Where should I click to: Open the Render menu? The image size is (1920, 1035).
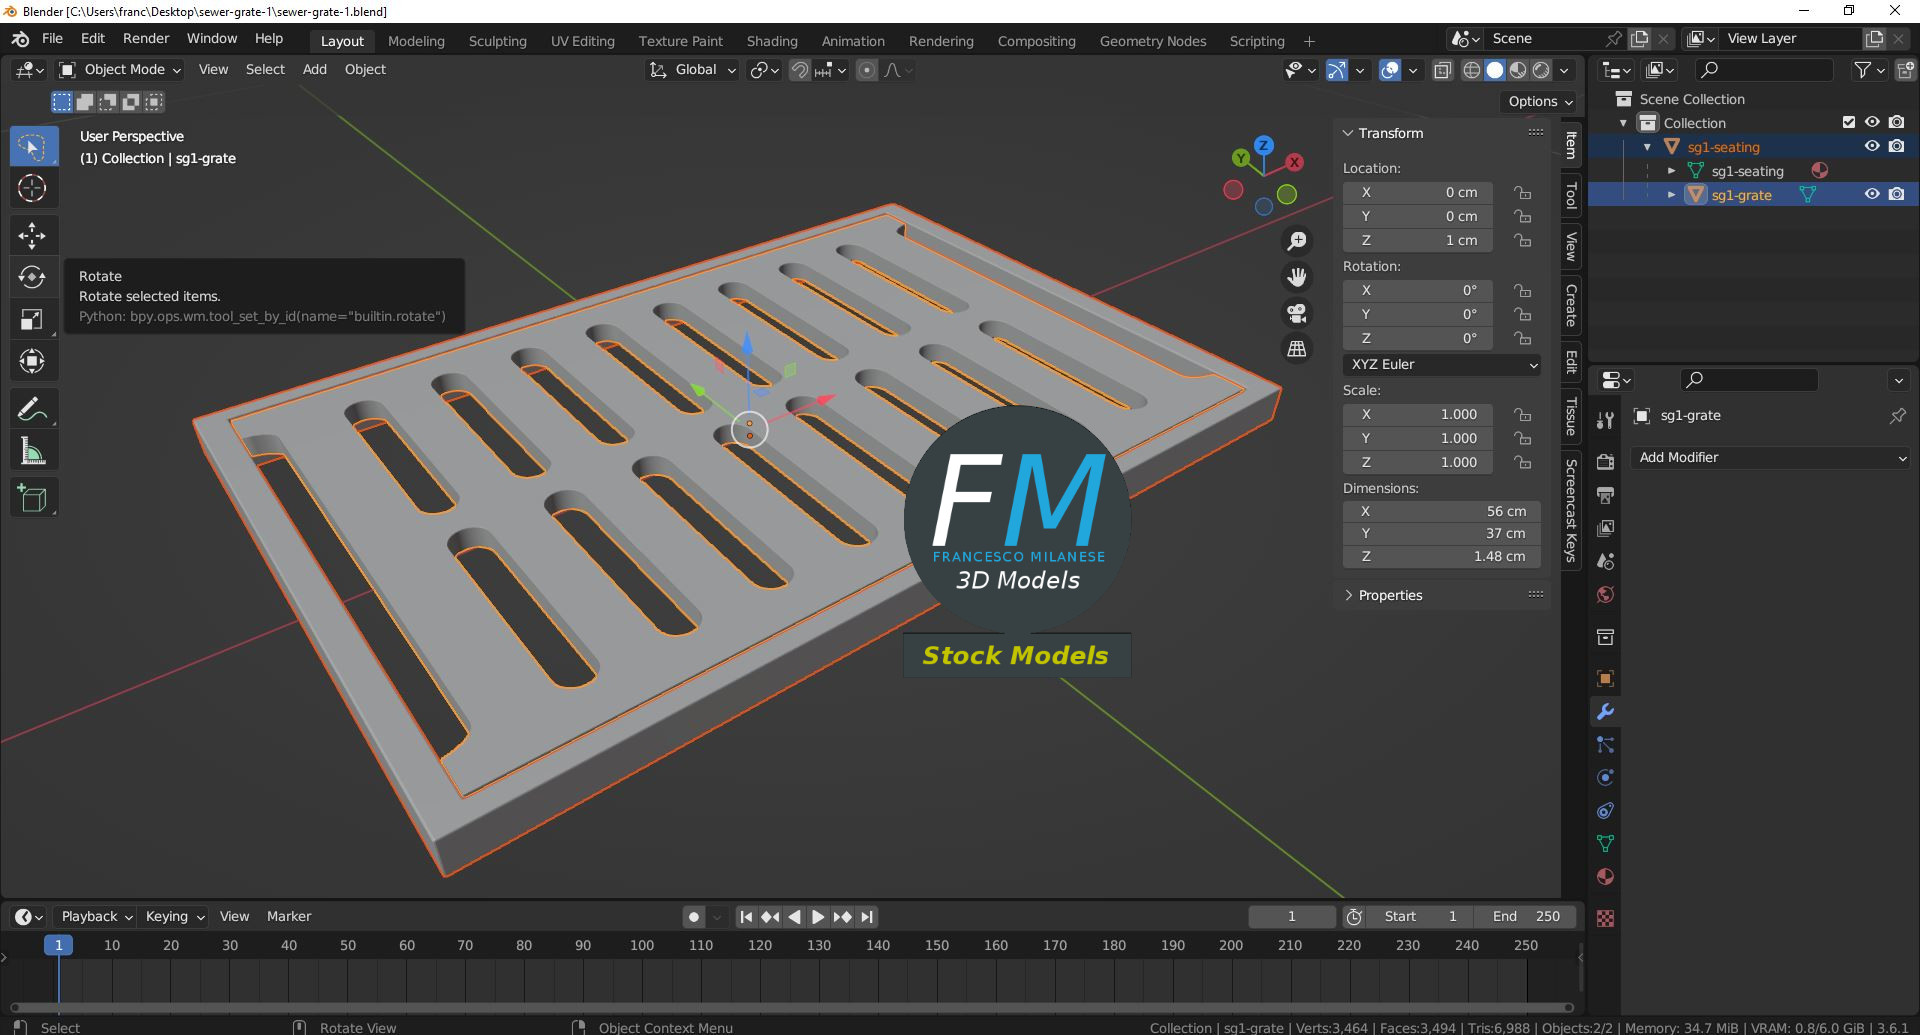pyautogui.click(x=146, y=39)
